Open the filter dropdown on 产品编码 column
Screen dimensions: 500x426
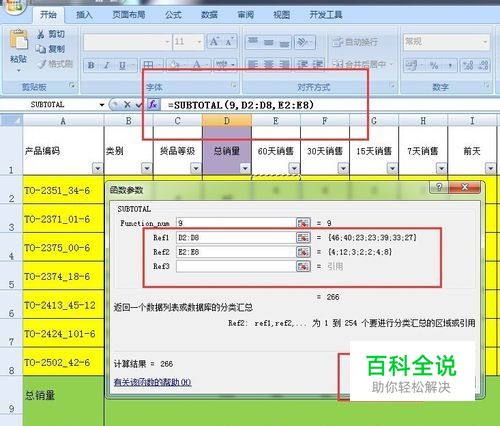coord(98,168)
